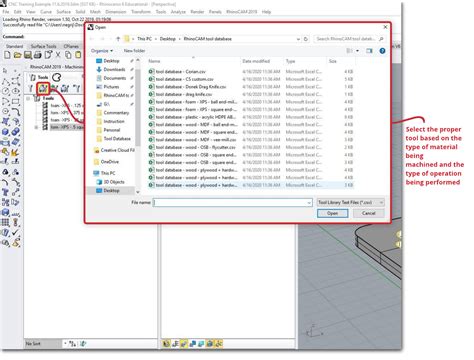Screen dimensions: 474x360
Task: Select Documents in navigation pane
Action: pos(114,78)
